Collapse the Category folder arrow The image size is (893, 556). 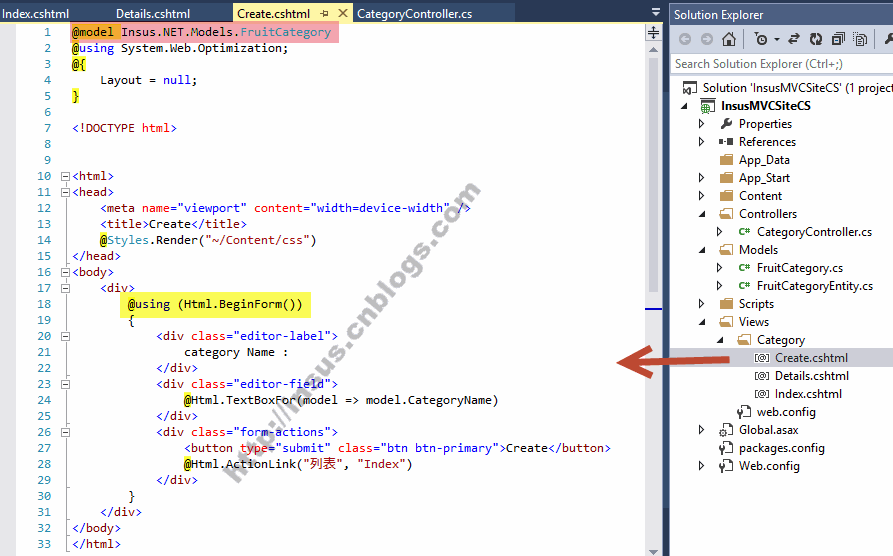coord(720,340)
